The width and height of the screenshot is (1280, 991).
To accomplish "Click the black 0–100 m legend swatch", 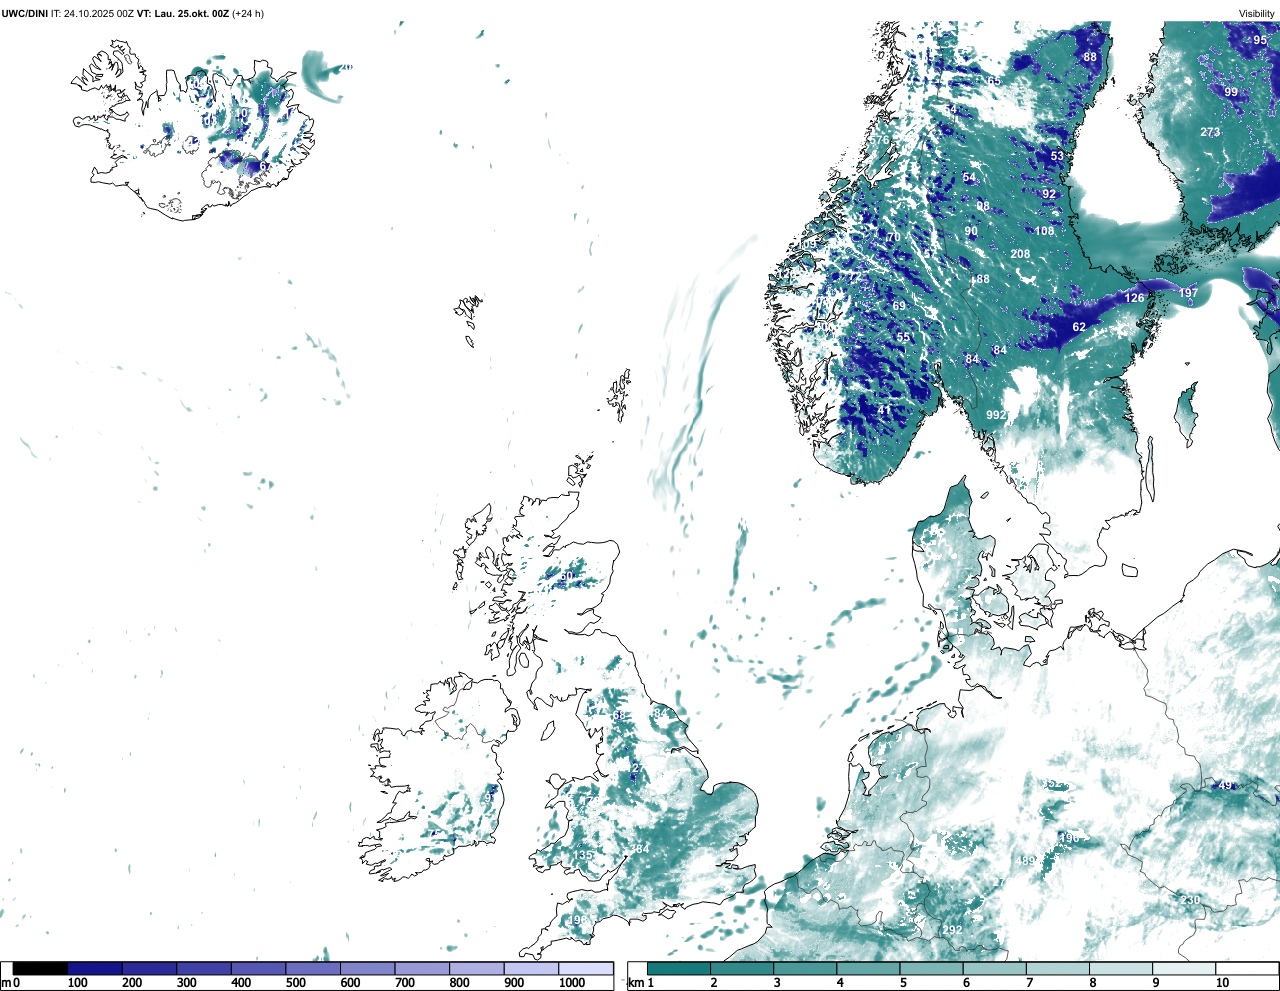I will (41, 969).
